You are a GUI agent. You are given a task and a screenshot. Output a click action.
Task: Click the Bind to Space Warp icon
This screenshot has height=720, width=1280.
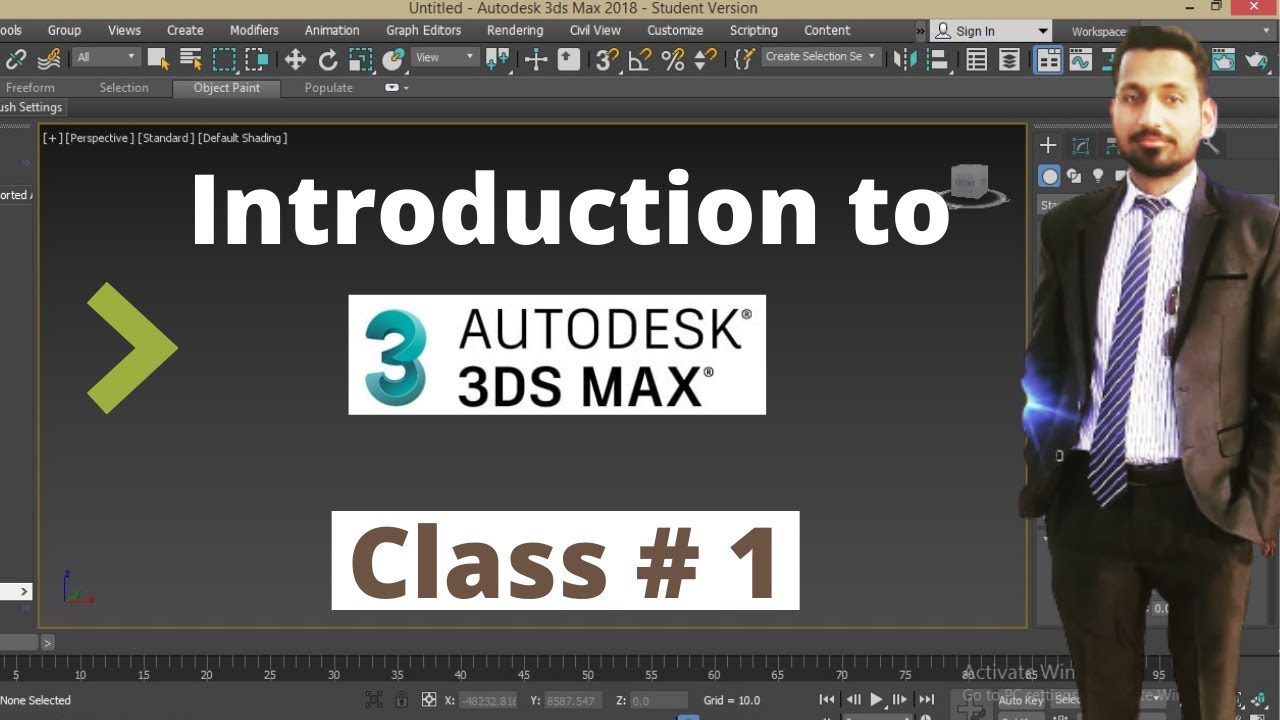[x=48, y=59]
